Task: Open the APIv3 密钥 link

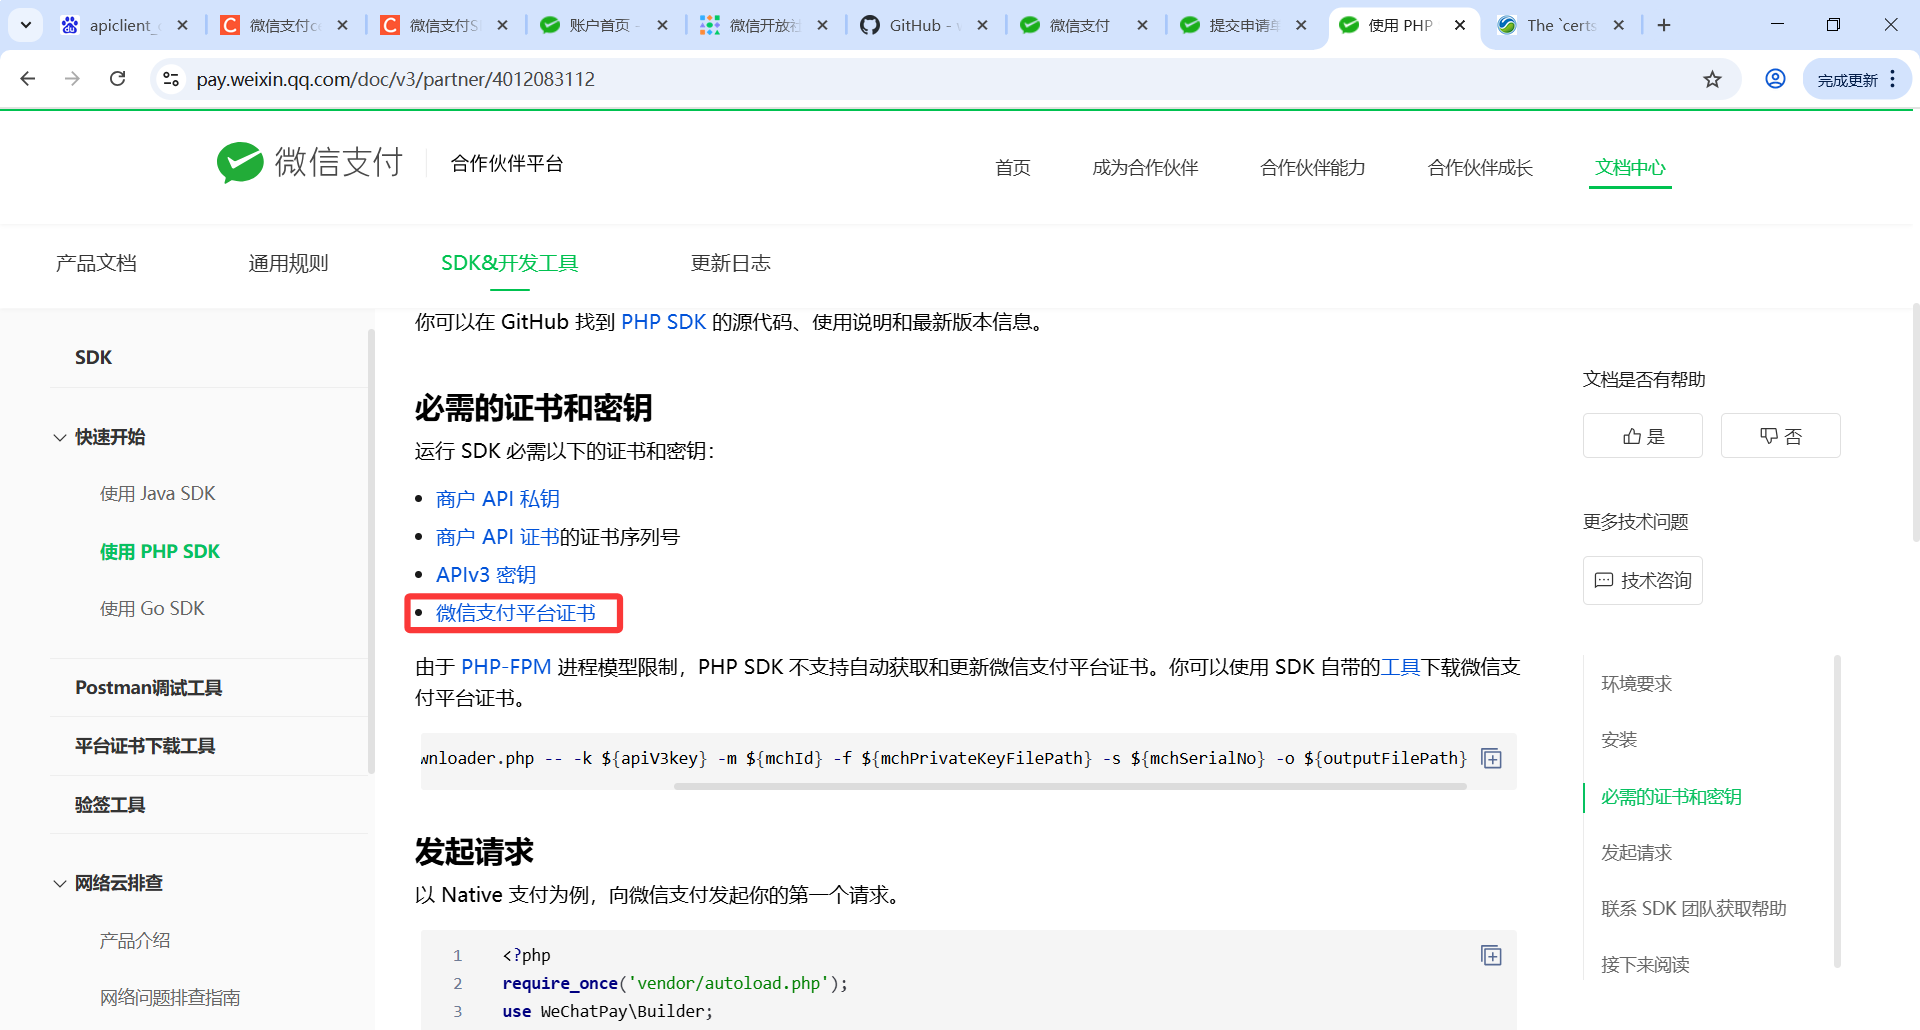Action: pos(486,574)
